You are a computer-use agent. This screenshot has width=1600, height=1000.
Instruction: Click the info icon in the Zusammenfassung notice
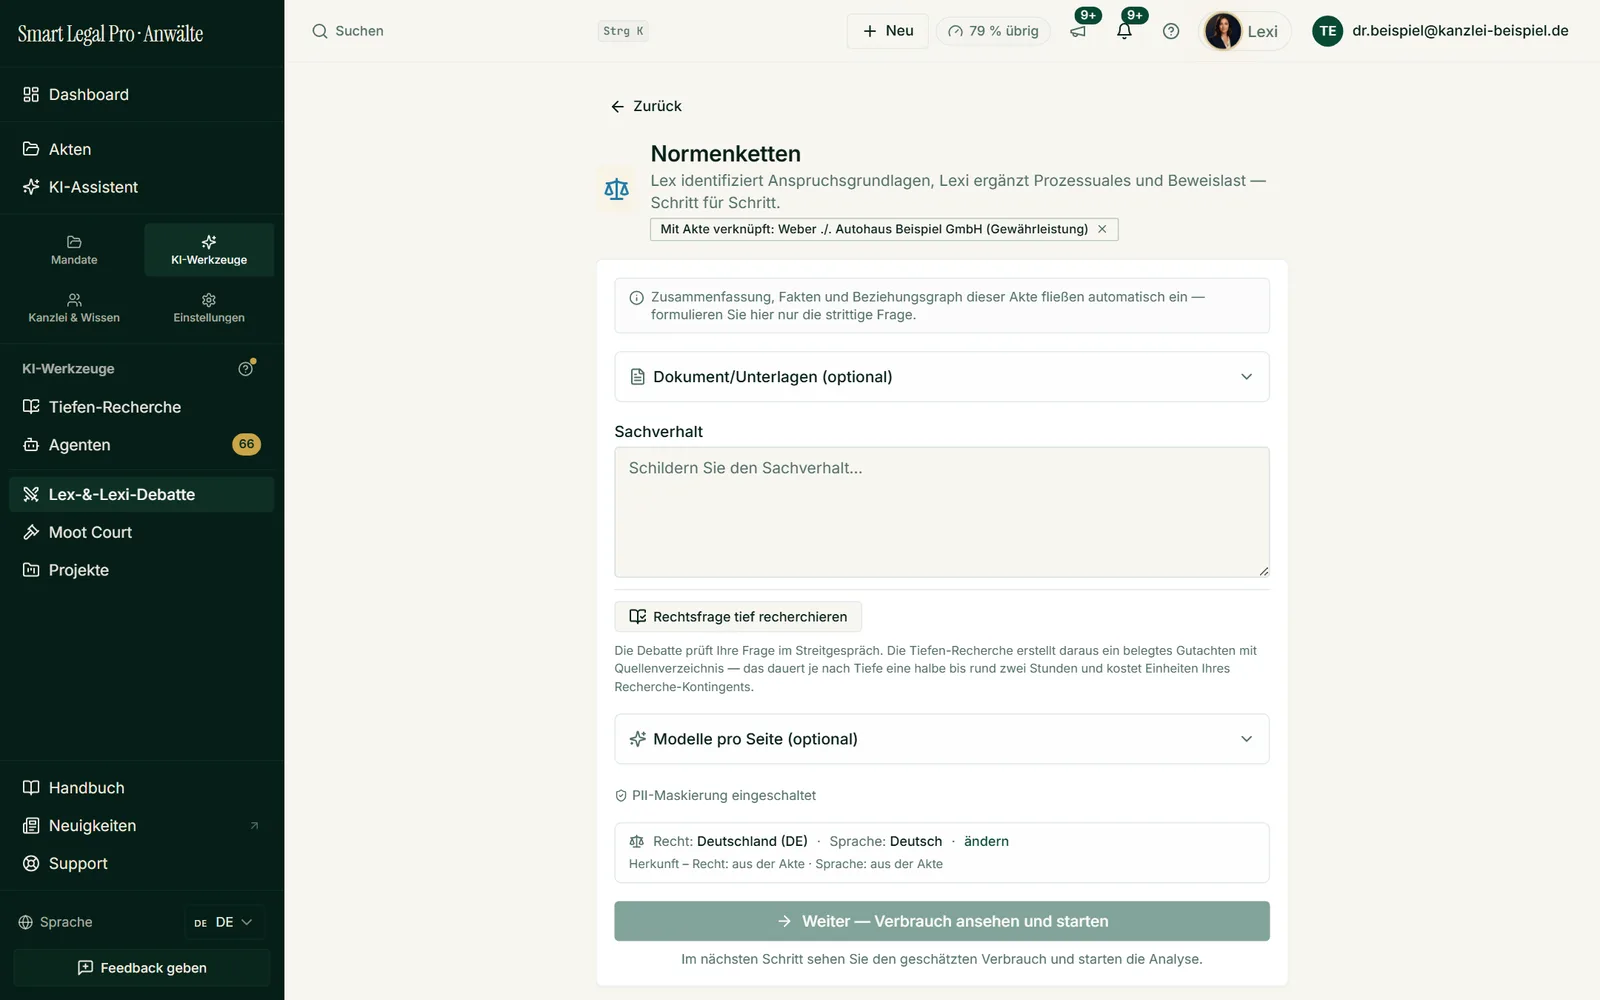point(636,298)
